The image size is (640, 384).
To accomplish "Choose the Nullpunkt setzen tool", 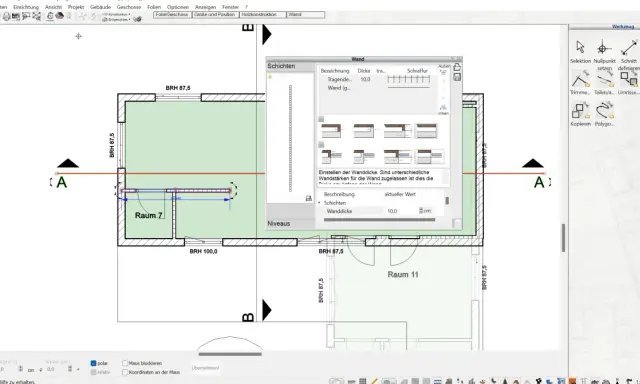I will click(x=602, y=48).
